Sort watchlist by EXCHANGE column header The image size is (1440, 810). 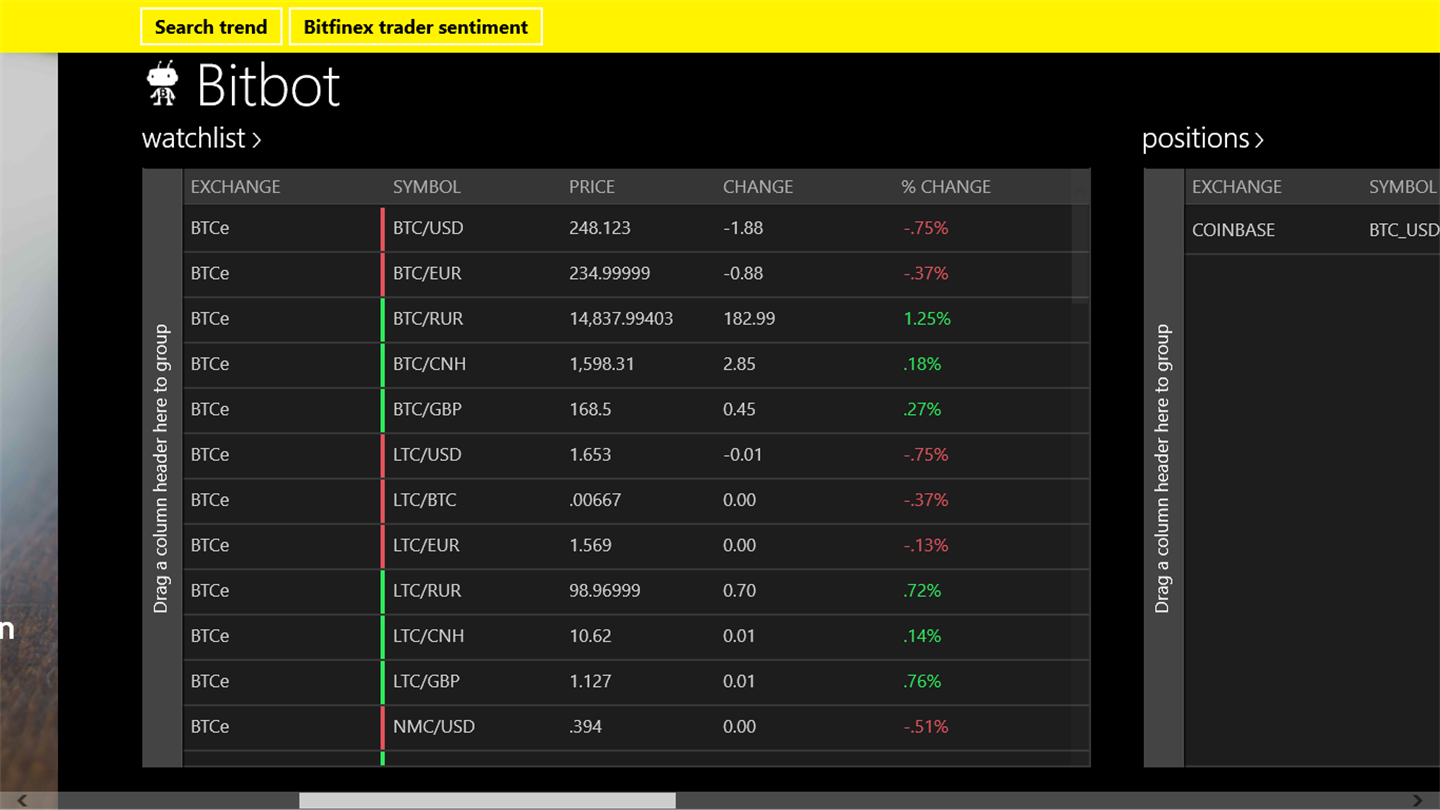pos(236,187)
